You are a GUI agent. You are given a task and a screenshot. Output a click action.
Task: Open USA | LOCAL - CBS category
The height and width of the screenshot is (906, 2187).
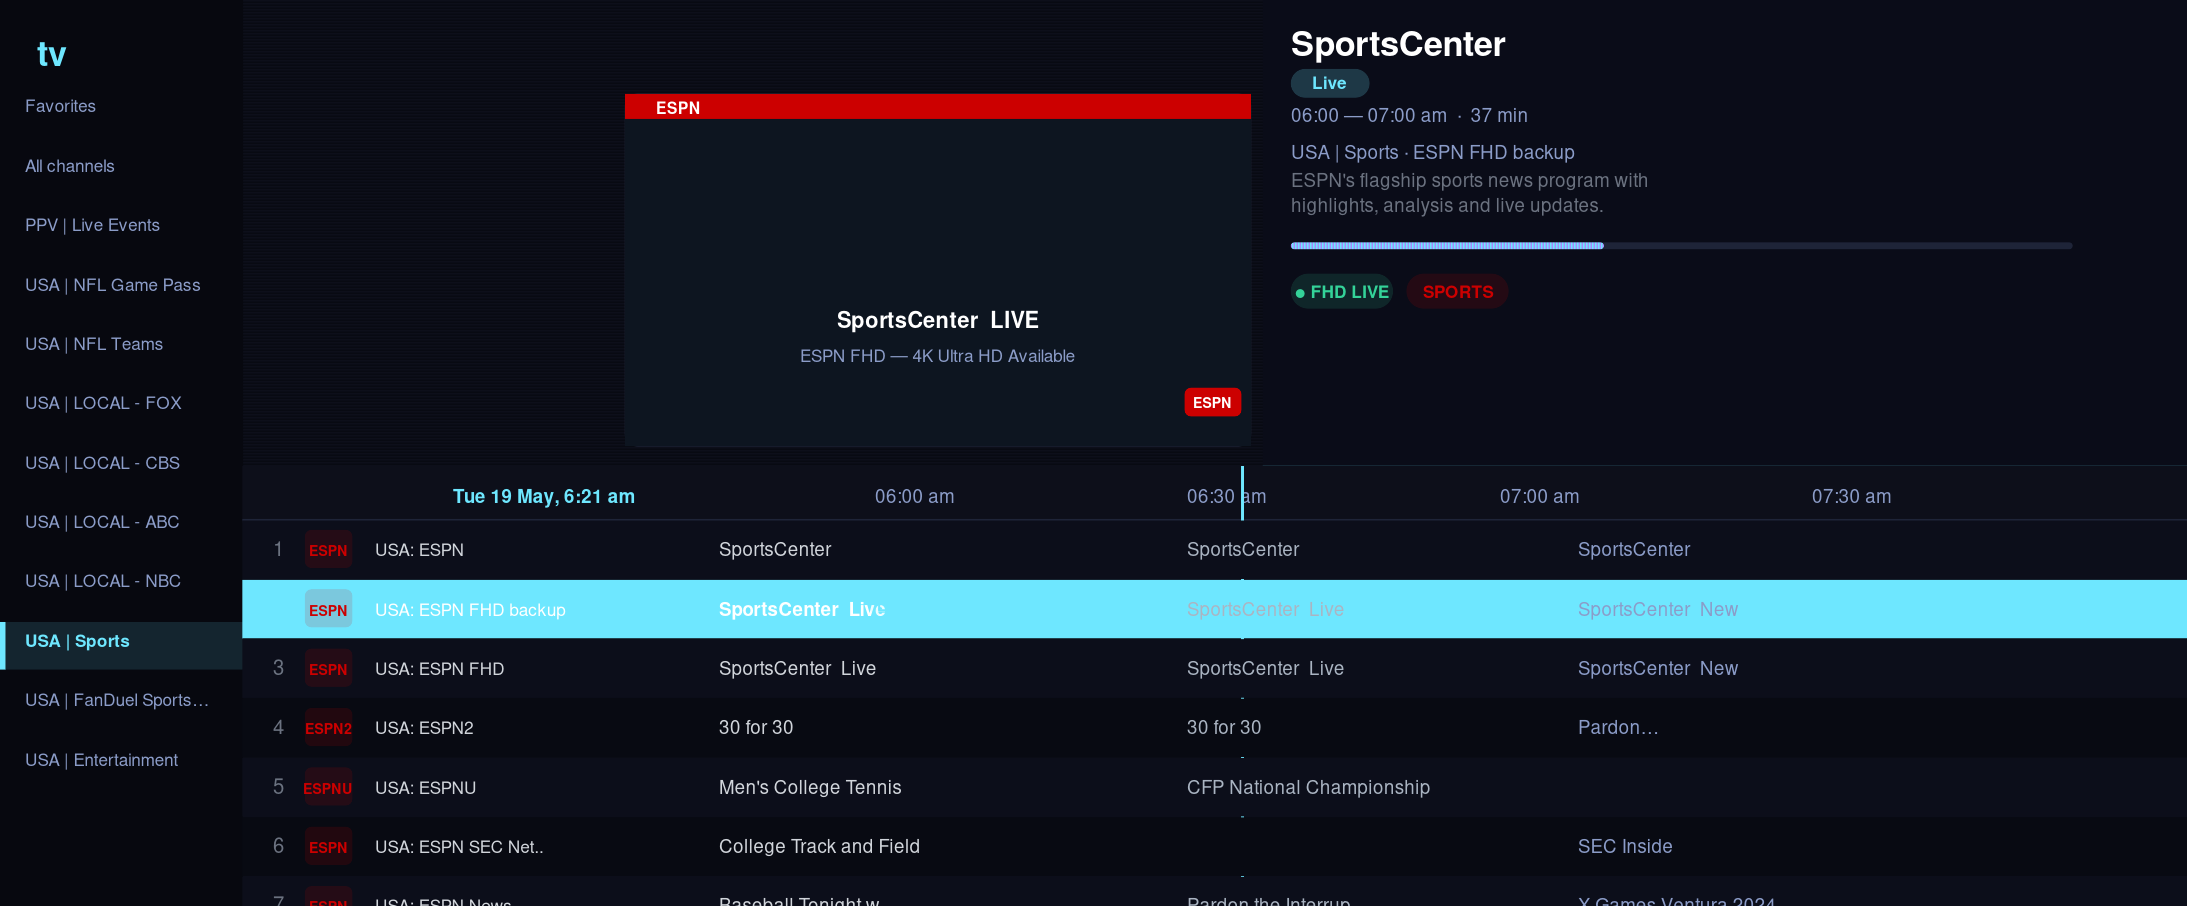102,463
